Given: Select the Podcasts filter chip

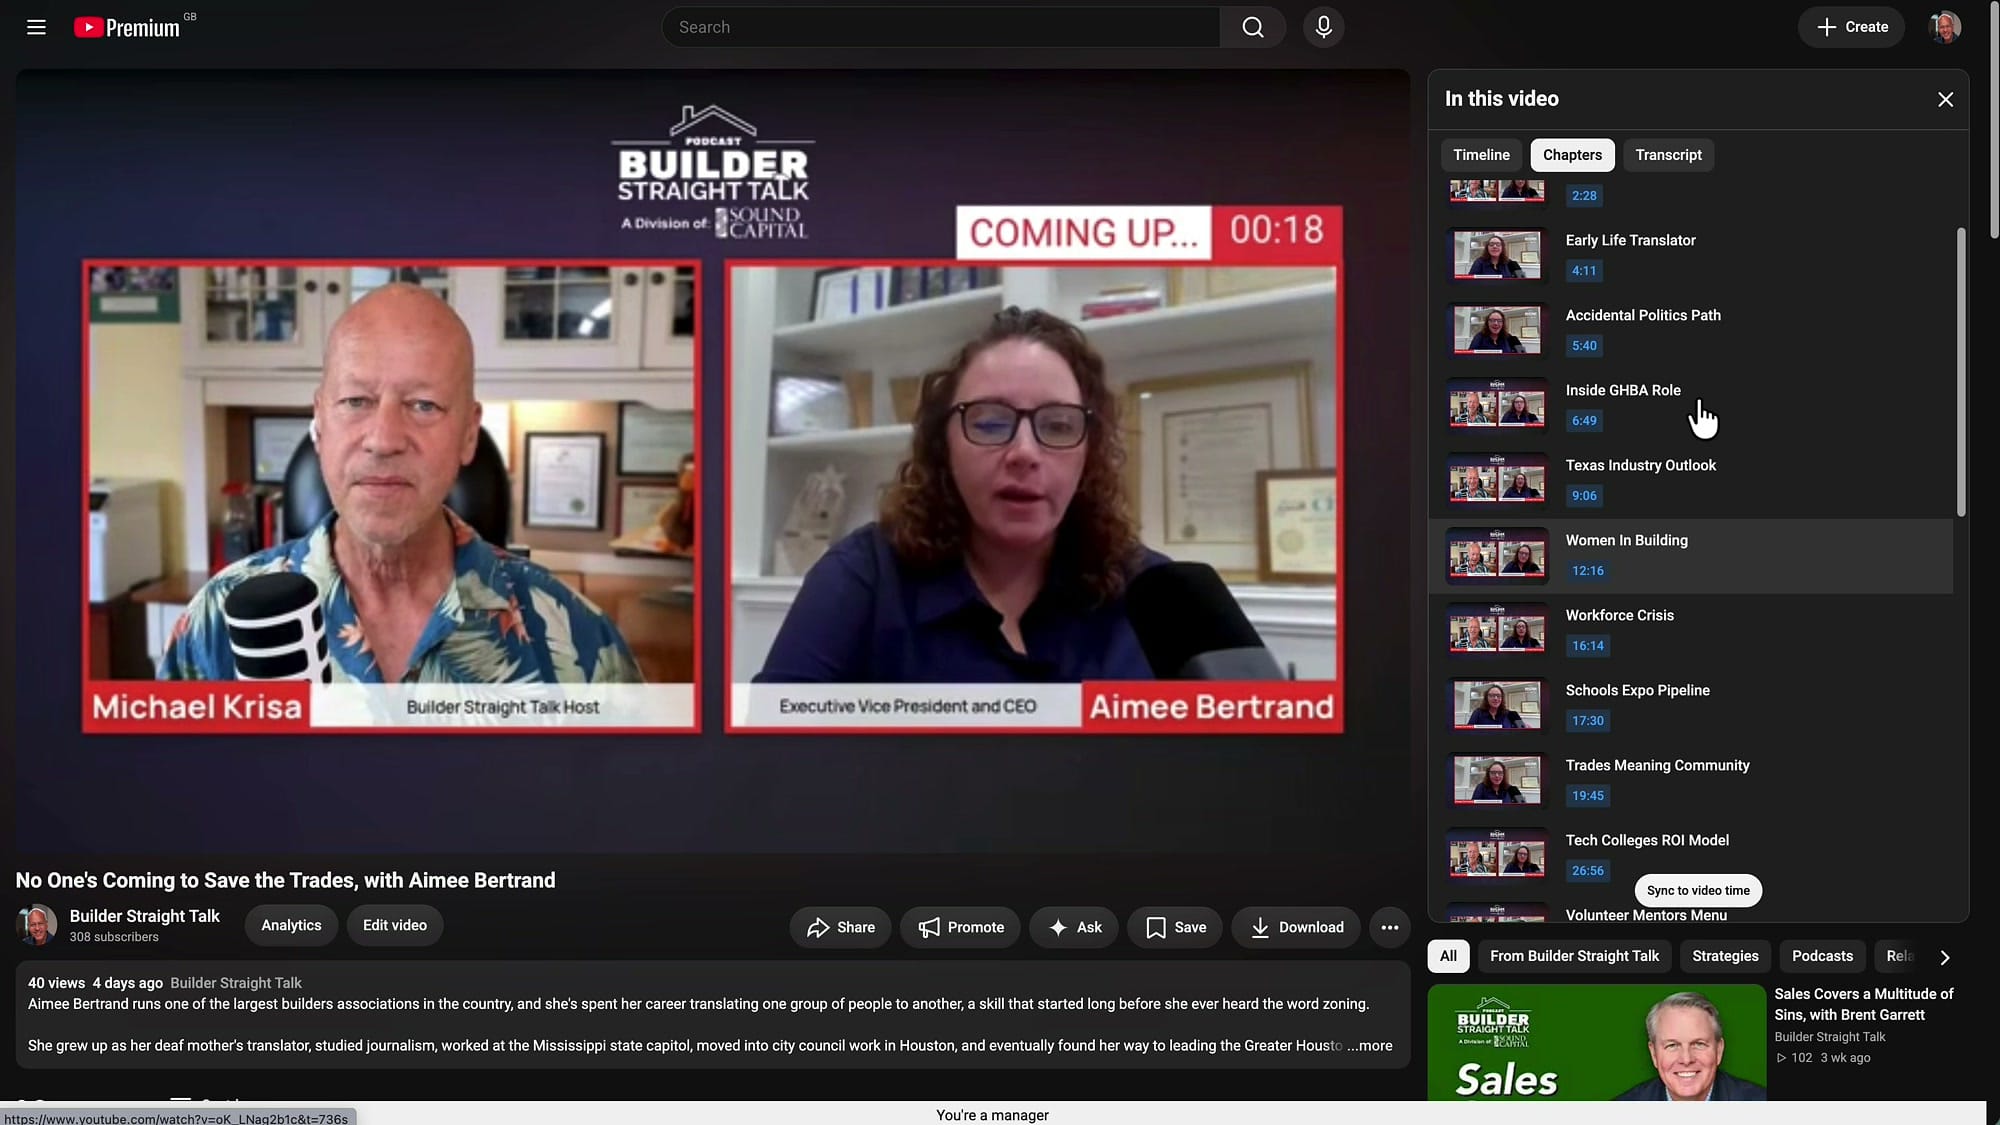Looking at the screenshot, I should pos(1822,956).
